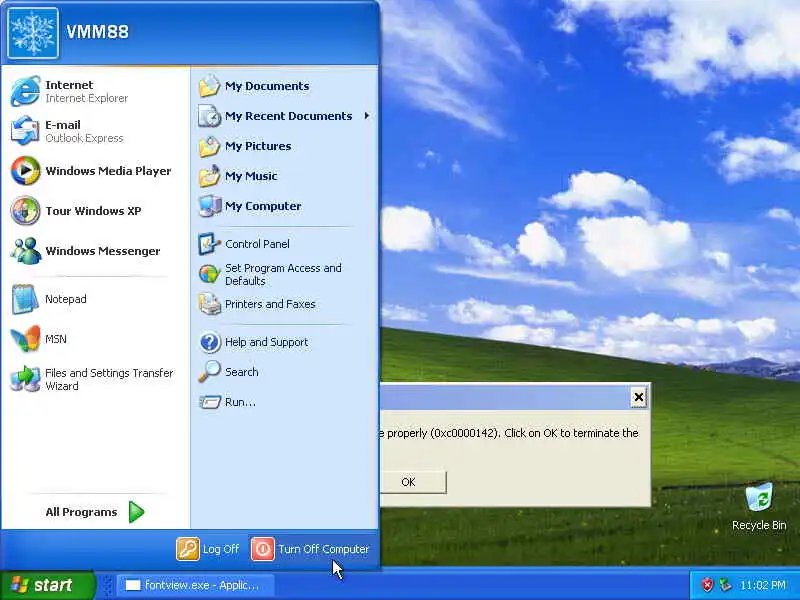
Task: Click Set Program Access and Defaults icon
Action: pyautogui.click(x=209, y=274)
